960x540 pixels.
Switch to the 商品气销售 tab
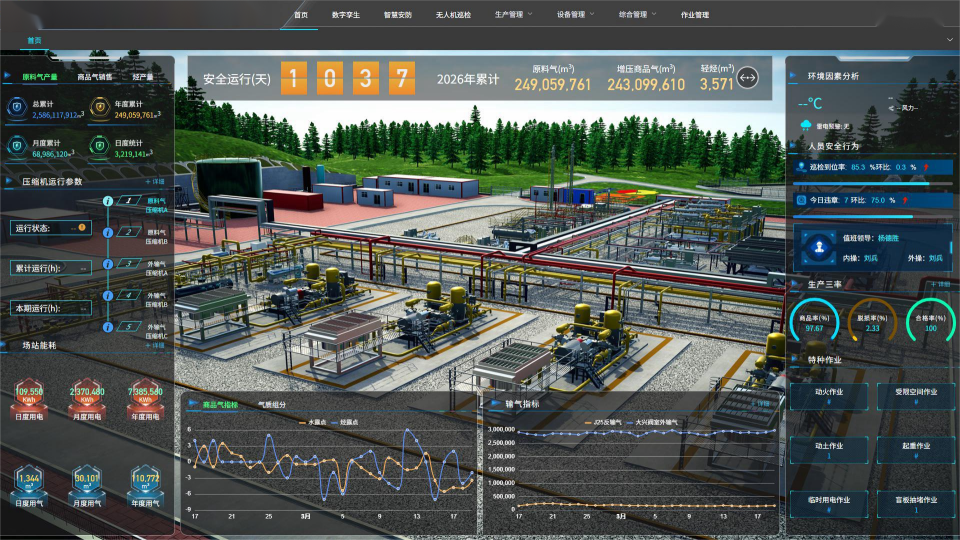point(95,76)
